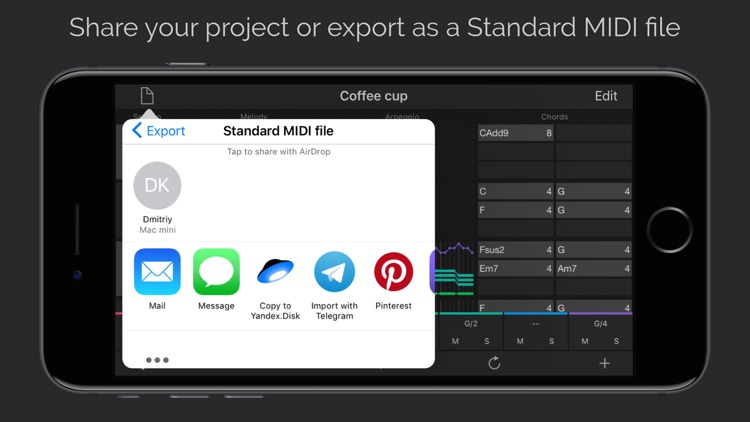Select Import with Telegram

click(334, 272)
